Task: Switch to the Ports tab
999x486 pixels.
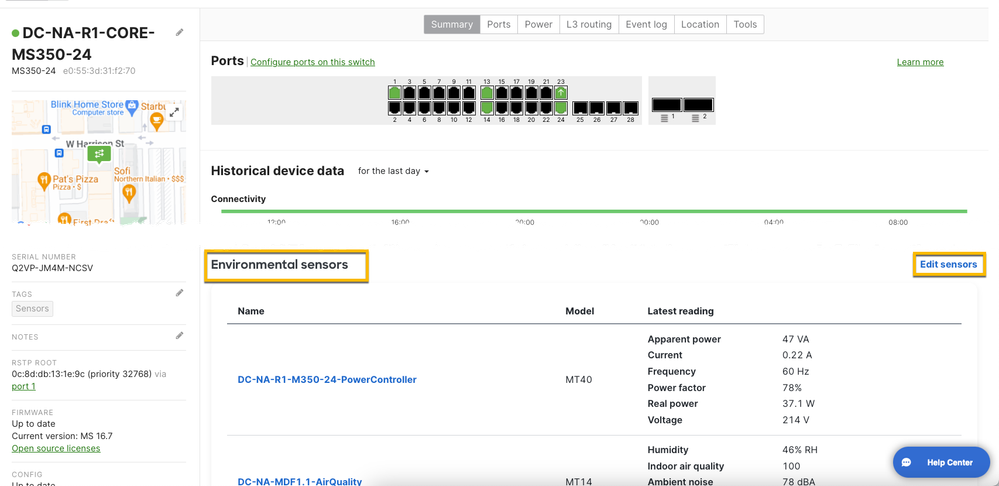Action: tap(498, 24)
